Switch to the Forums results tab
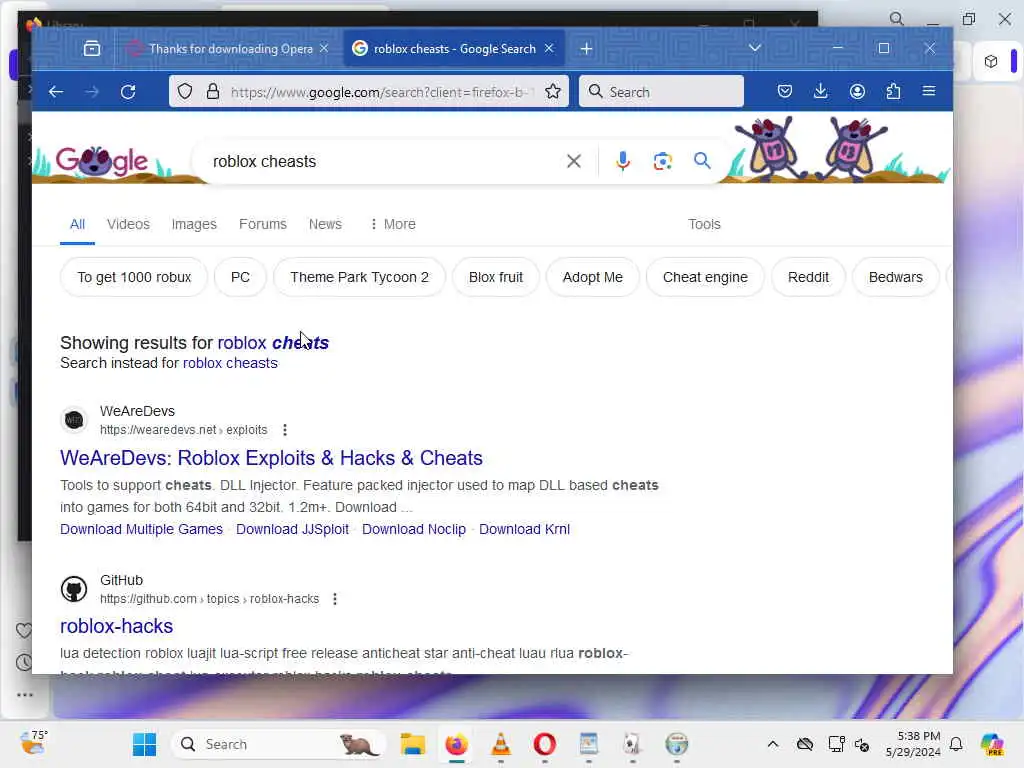Screen dimensions: 1024x768 (x=263, y=224)
